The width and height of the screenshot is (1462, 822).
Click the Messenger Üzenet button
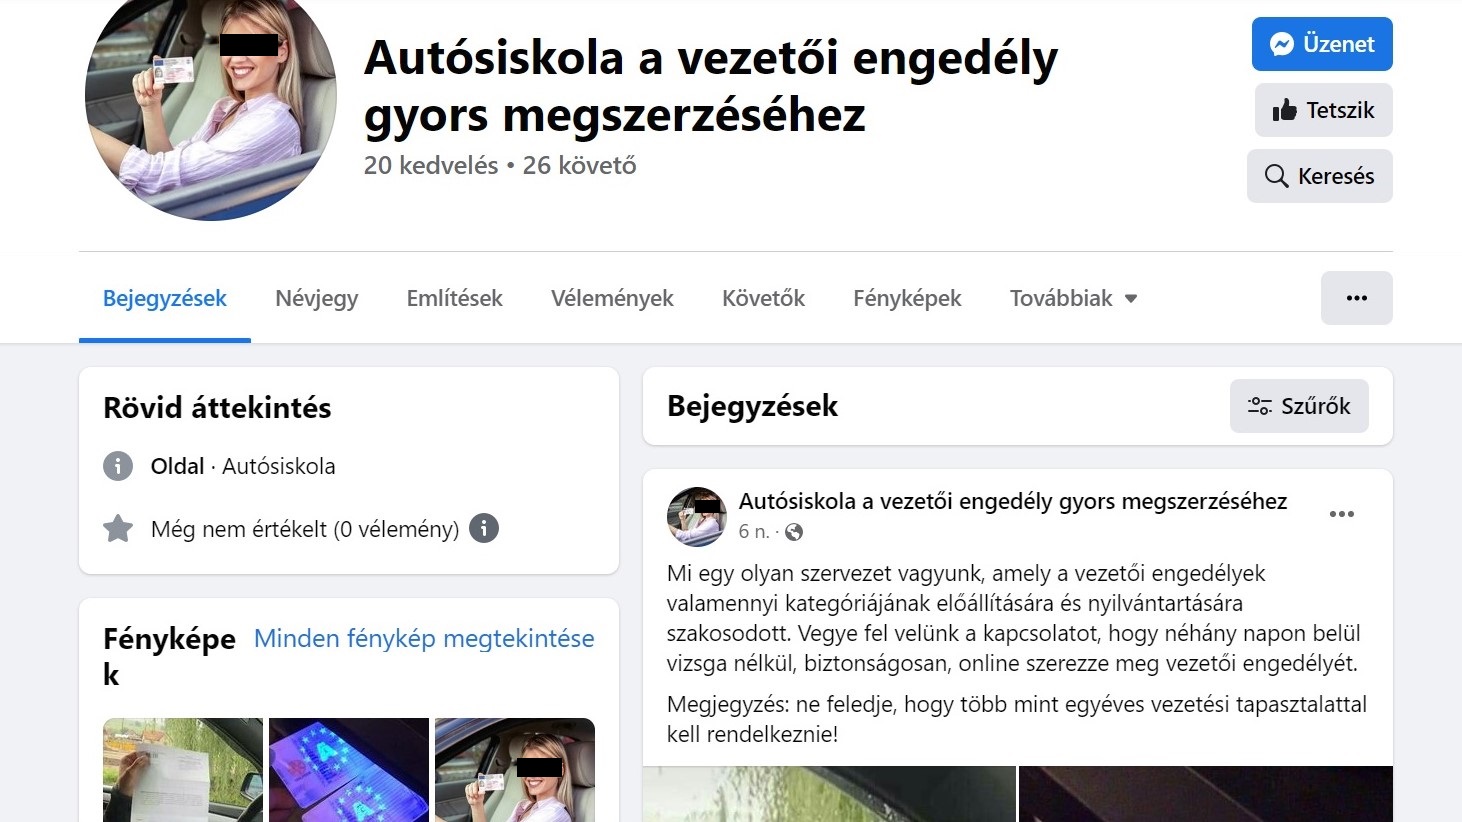(x=1322, y=44)
